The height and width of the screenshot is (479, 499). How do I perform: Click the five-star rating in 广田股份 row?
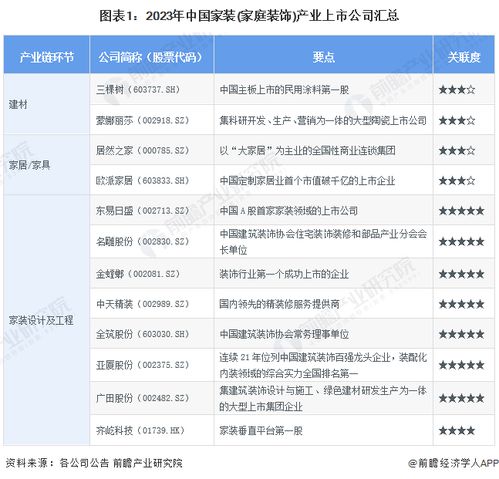point(461,398)
